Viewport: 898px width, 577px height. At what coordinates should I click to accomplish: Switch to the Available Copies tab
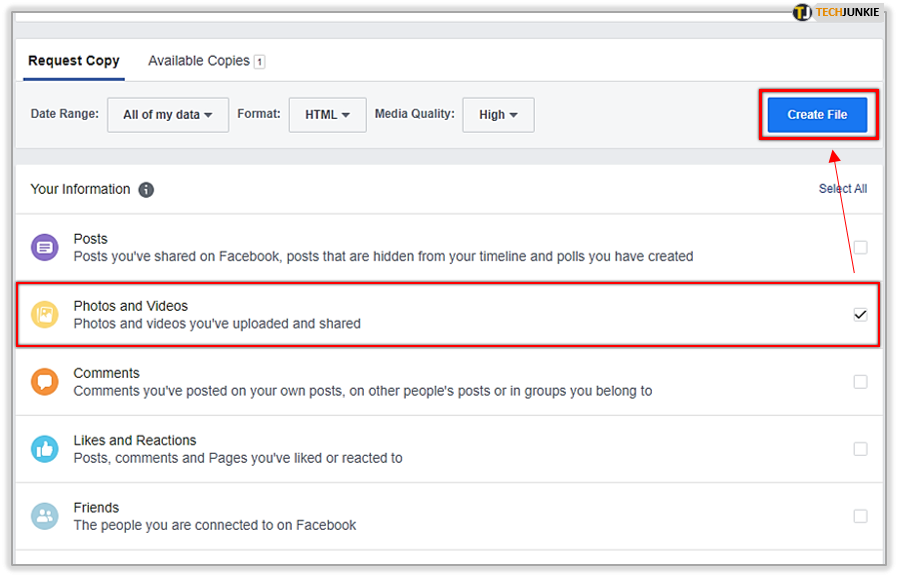click(199, 61)
